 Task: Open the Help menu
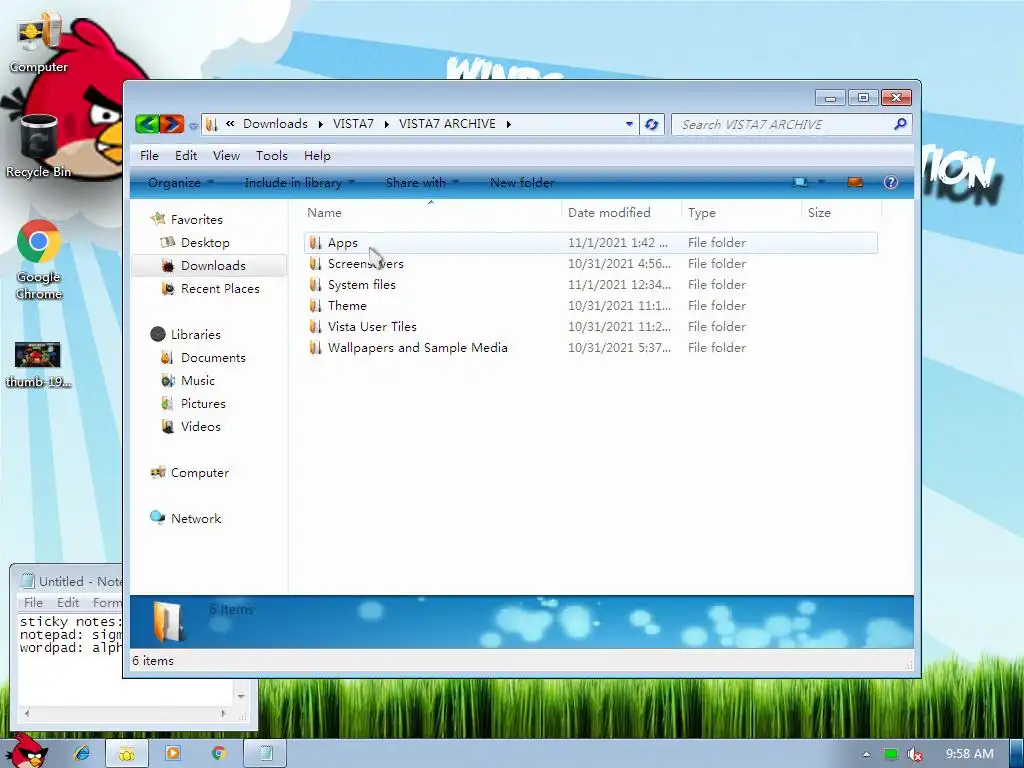tap(317, 155)
